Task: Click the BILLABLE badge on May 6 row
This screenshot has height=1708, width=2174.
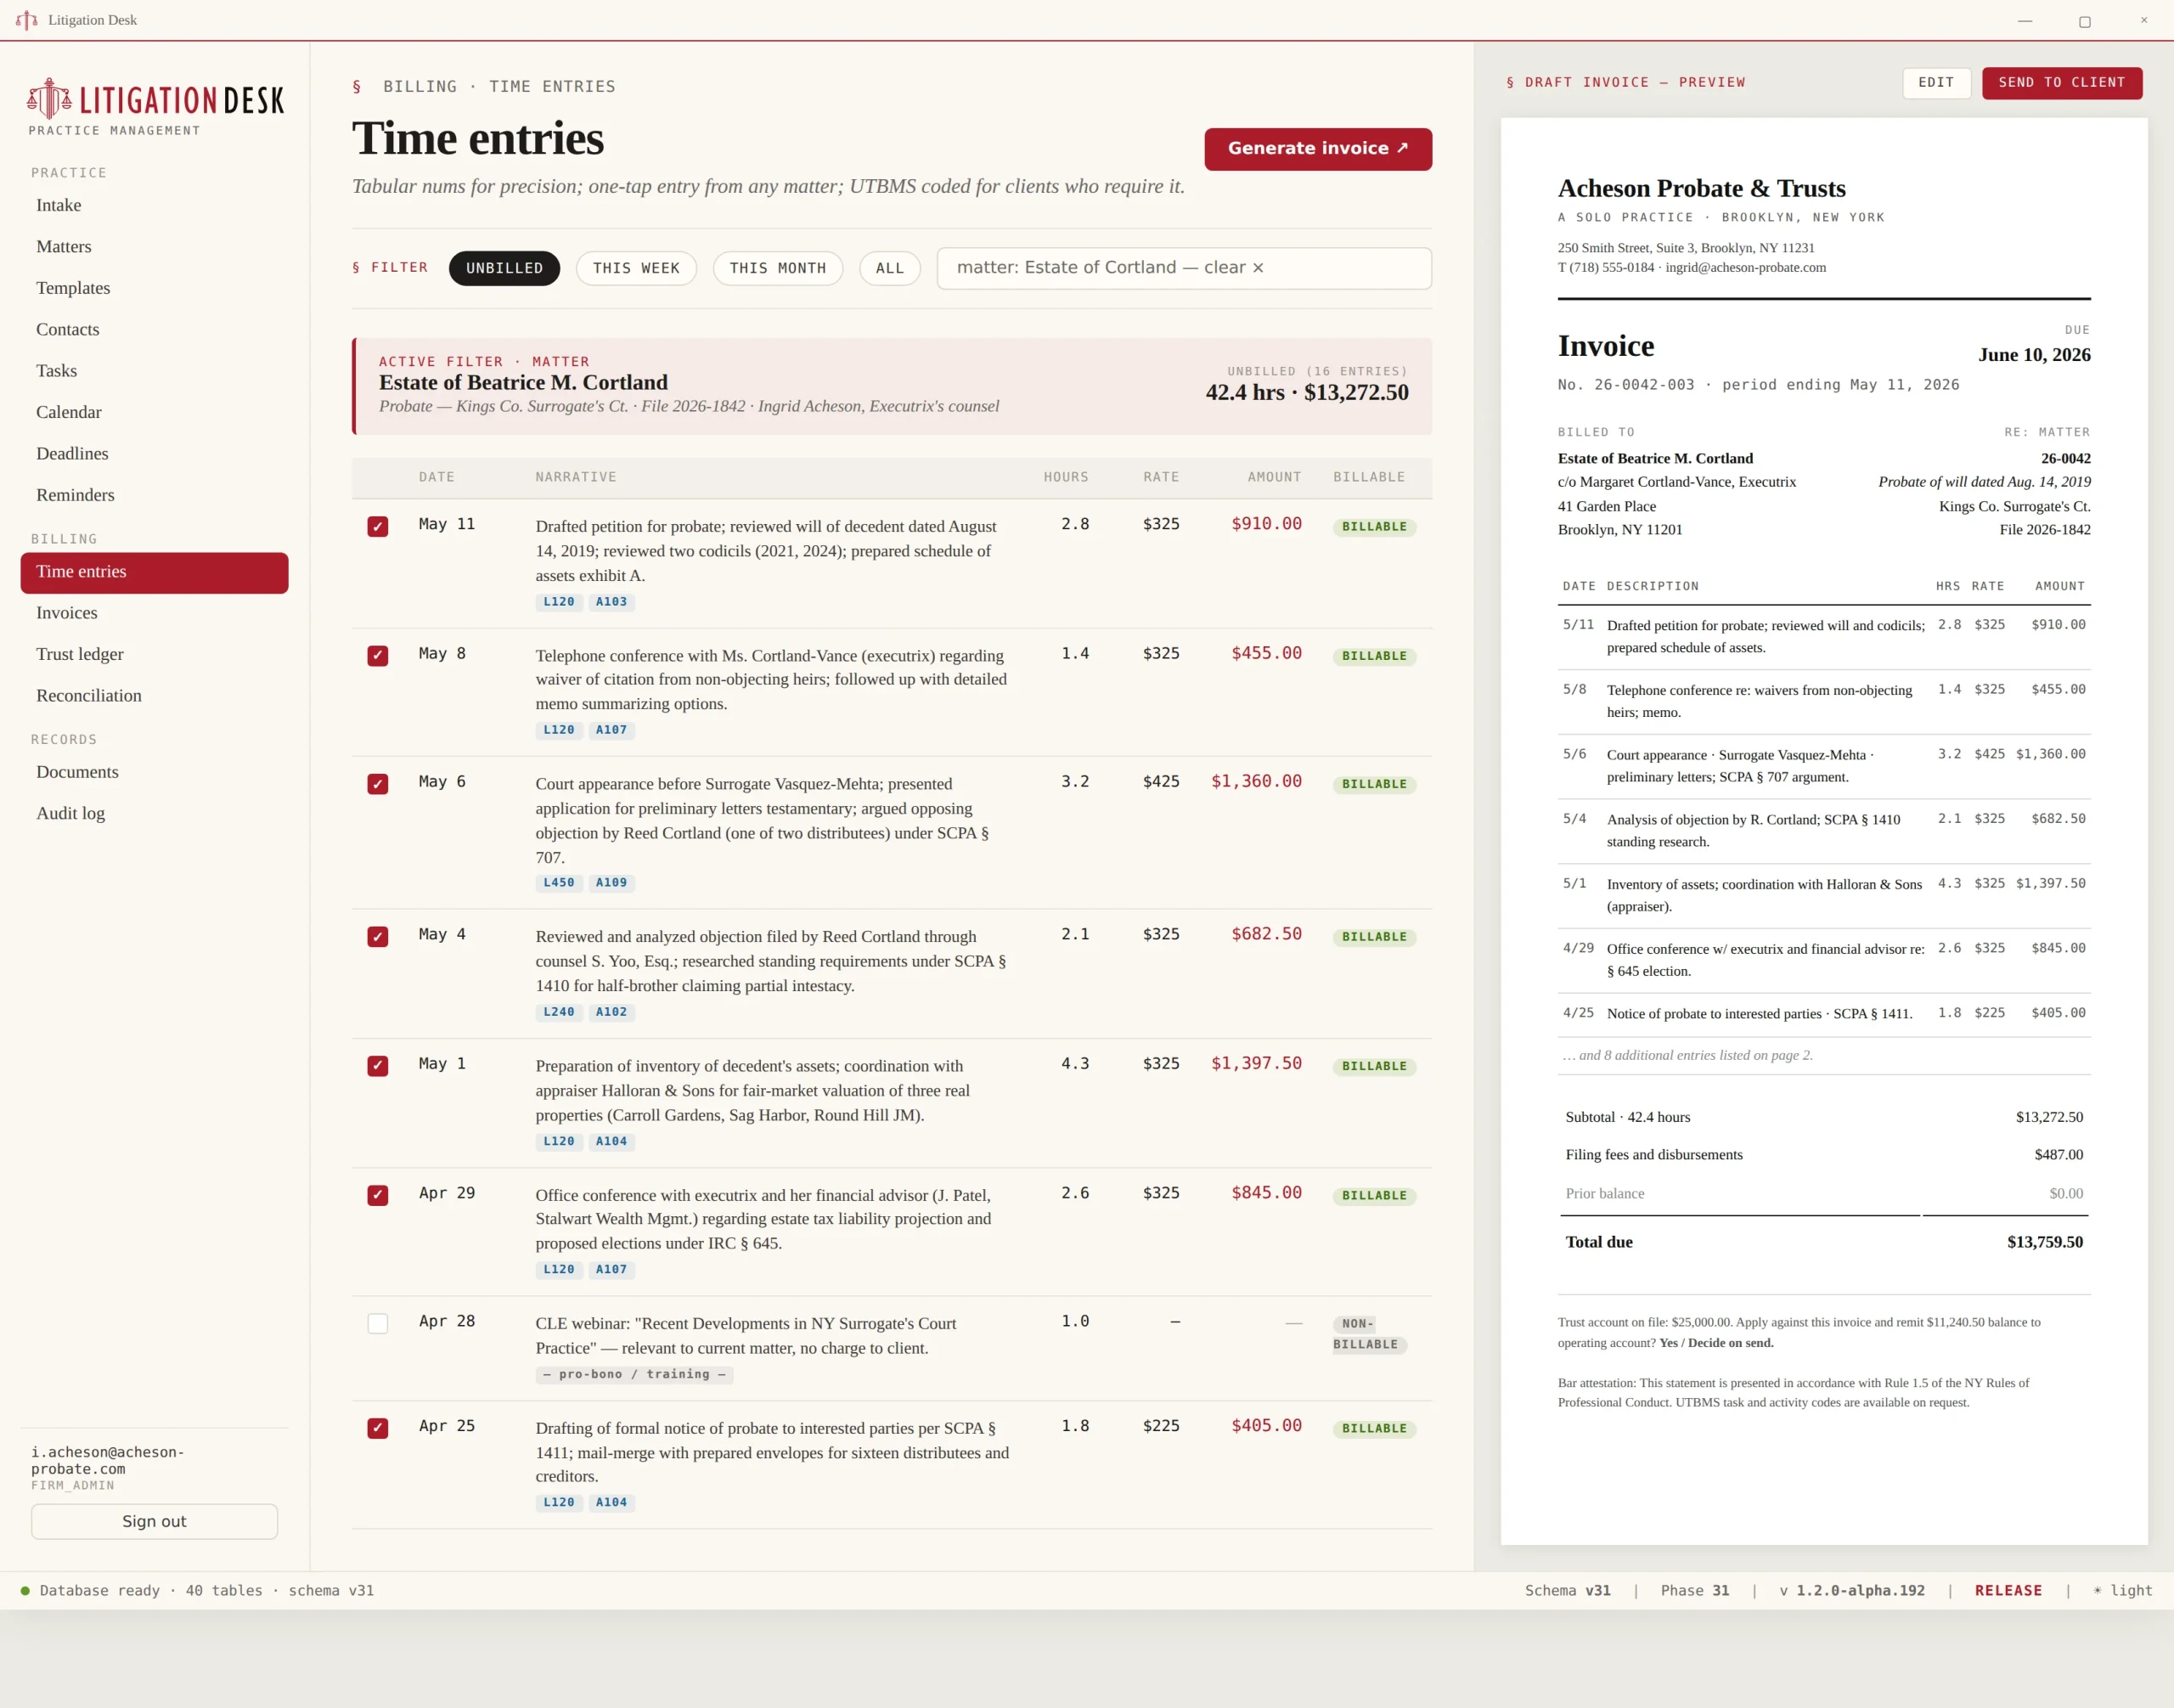Action: point(1374,784)
